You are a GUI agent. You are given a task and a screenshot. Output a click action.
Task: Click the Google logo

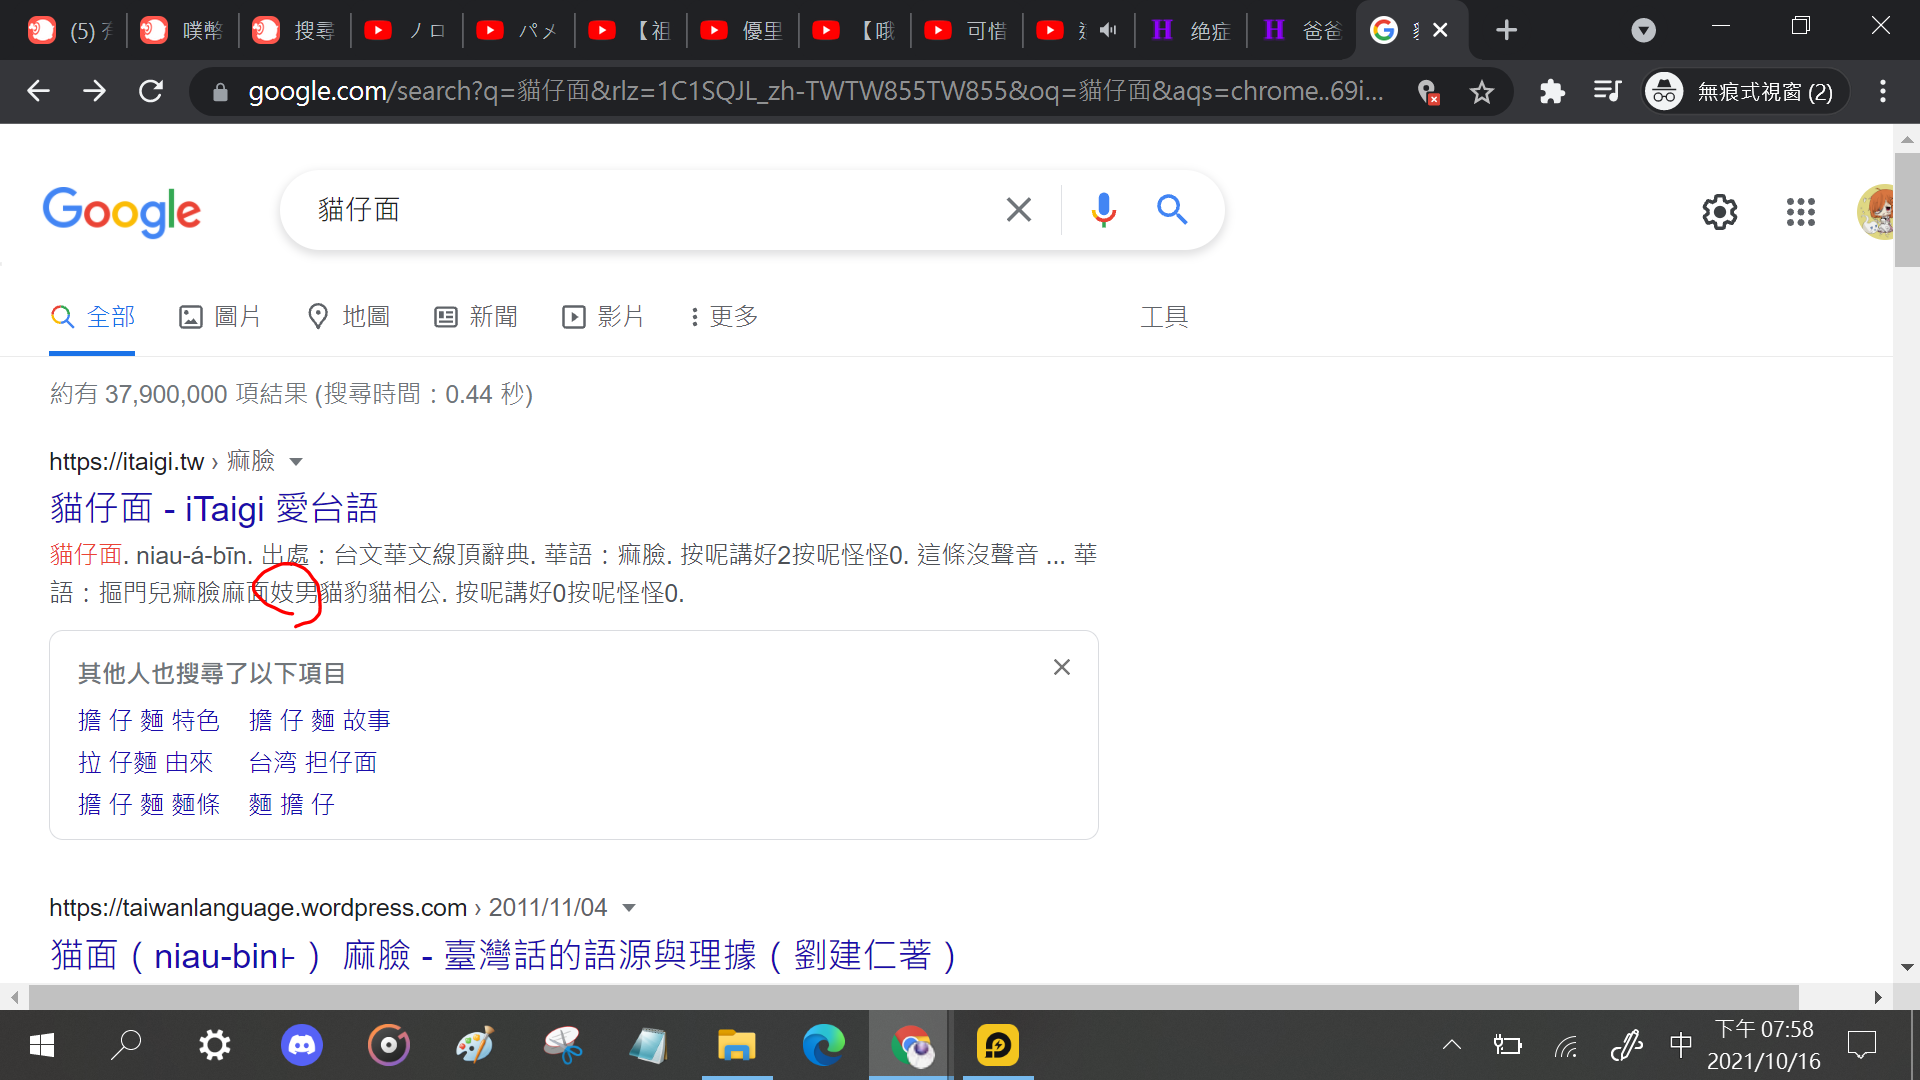pos(122,212)
